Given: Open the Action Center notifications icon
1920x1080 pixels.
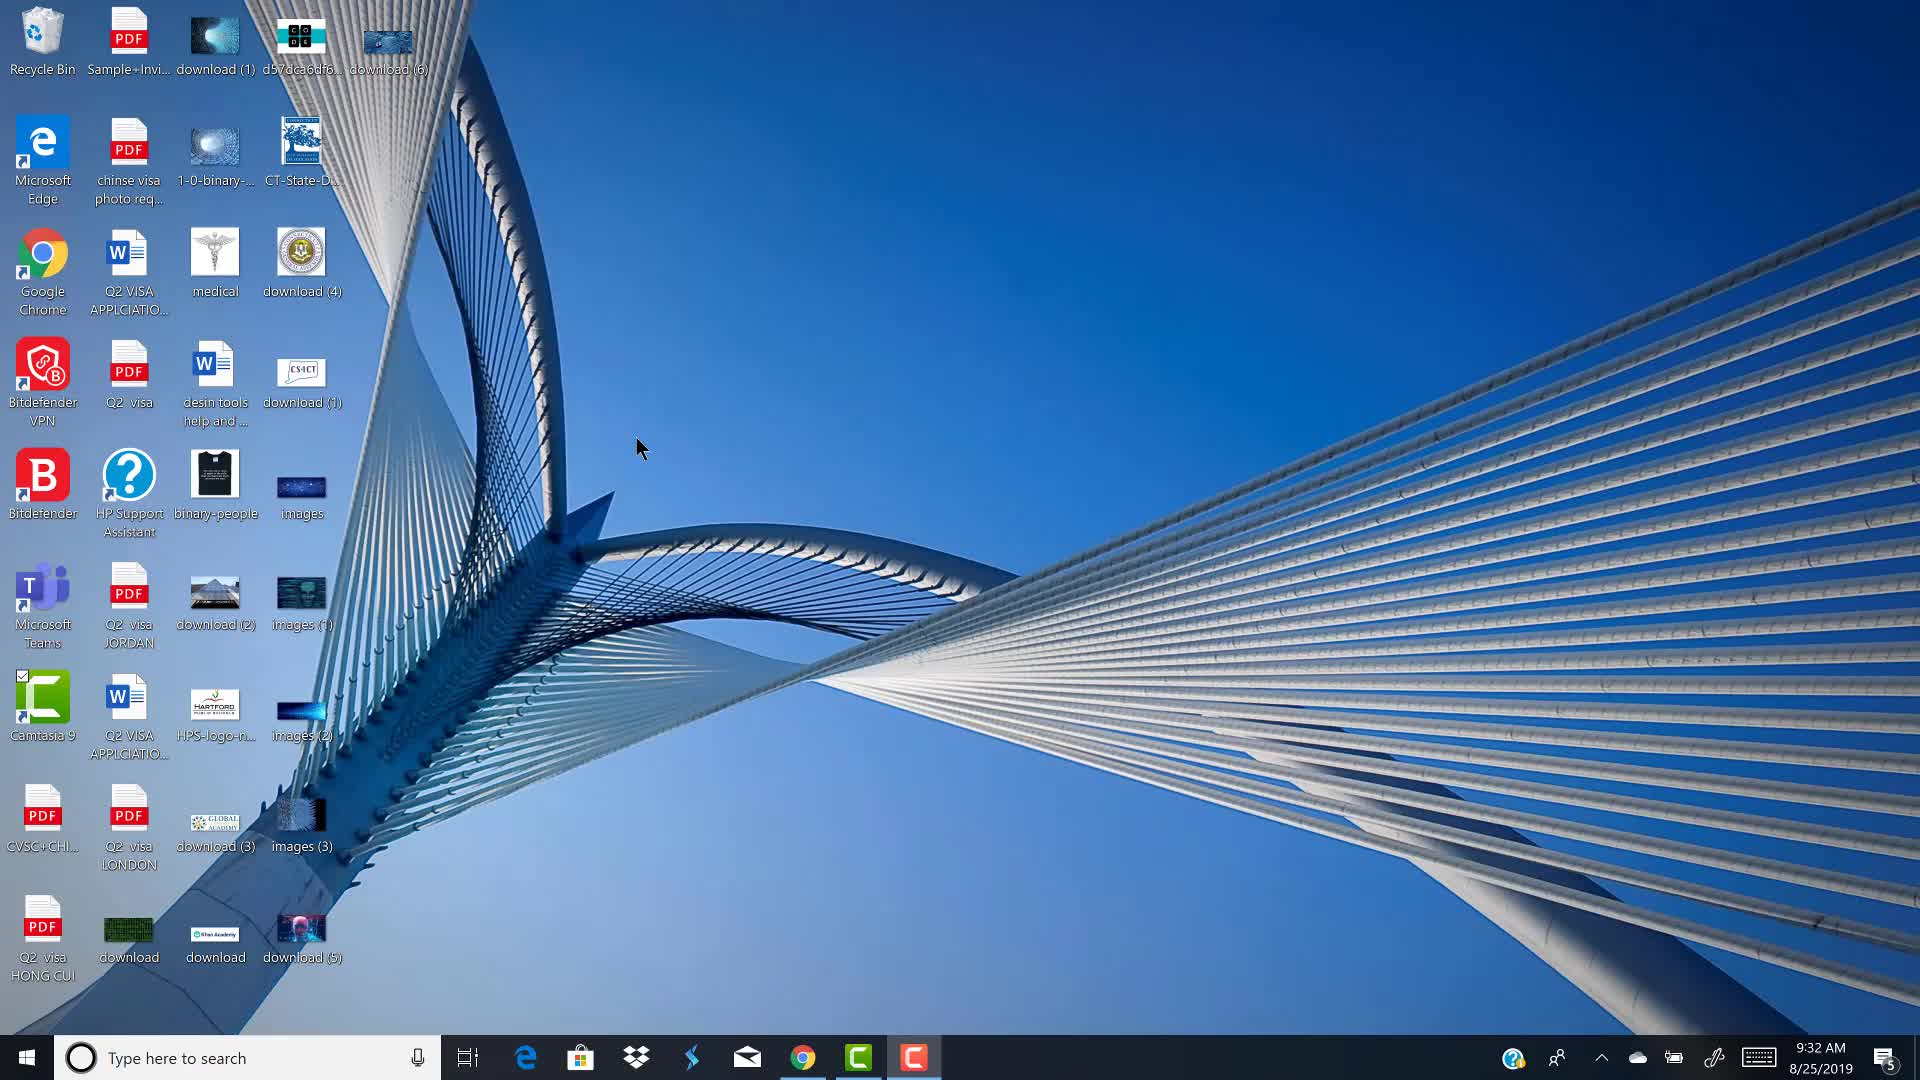Looking at the screenshot, I should pyautogui.click(x=1886, y=1058).
